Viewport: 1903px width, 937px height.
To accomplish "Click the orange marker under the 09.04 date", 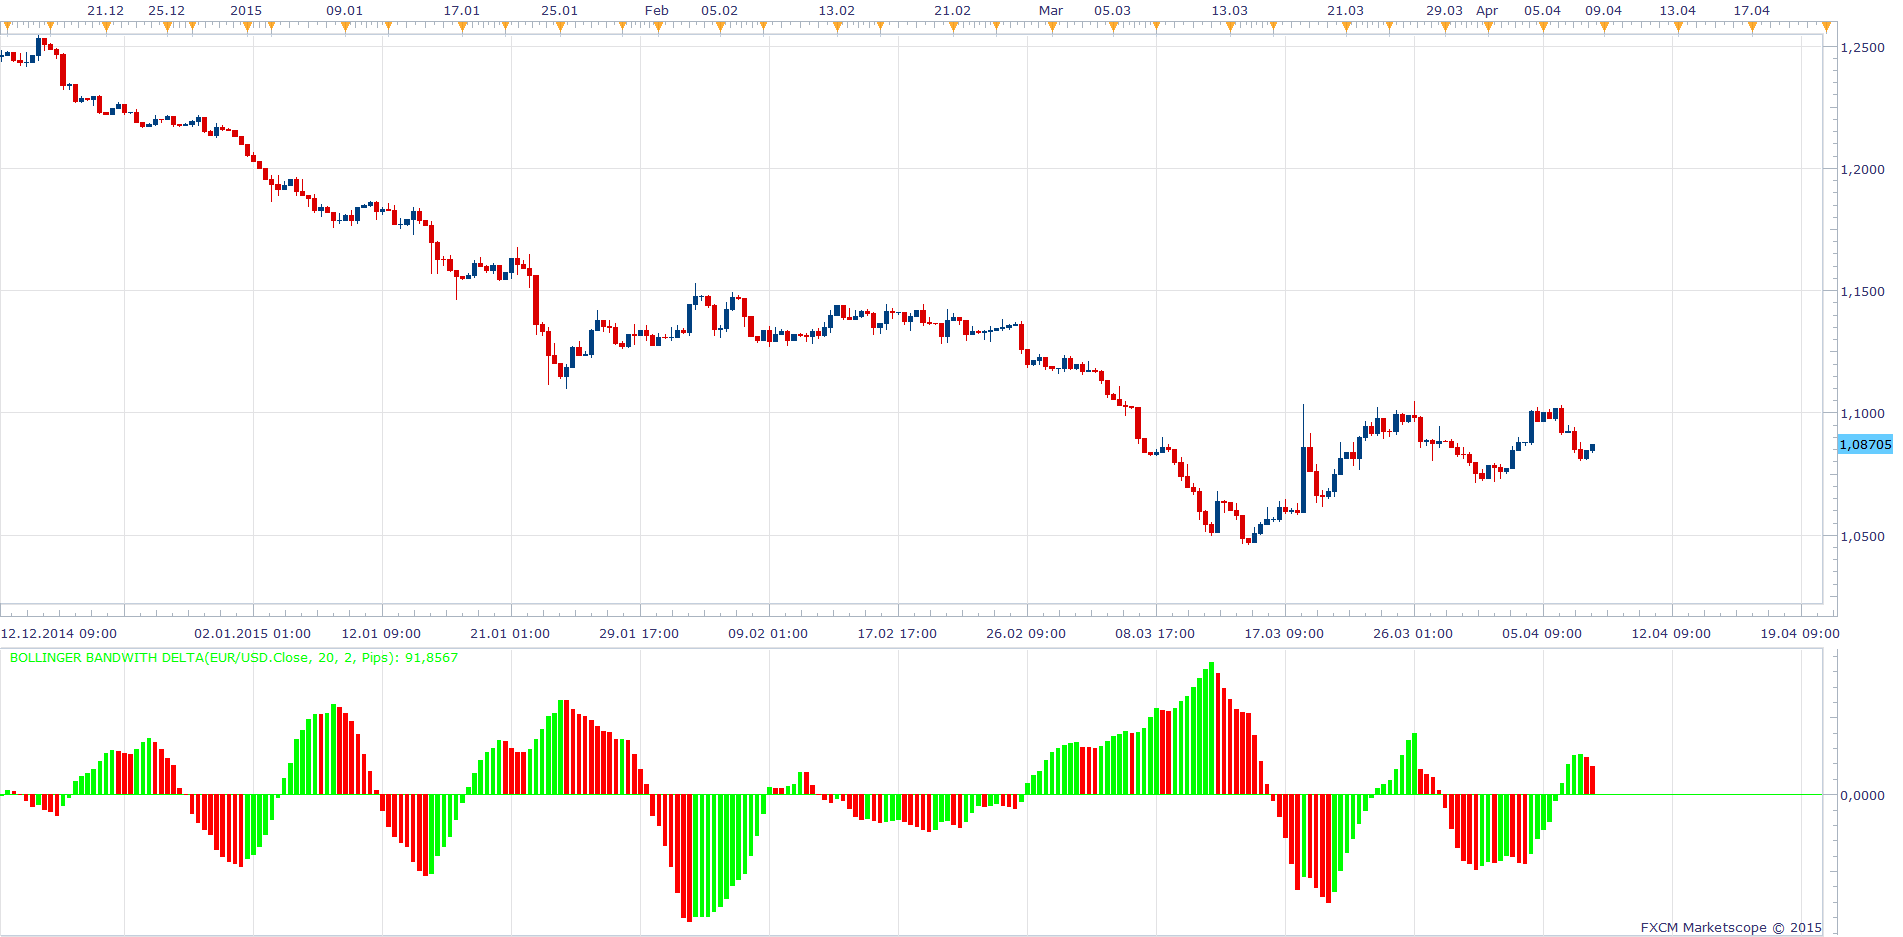I will (1604, 27).
